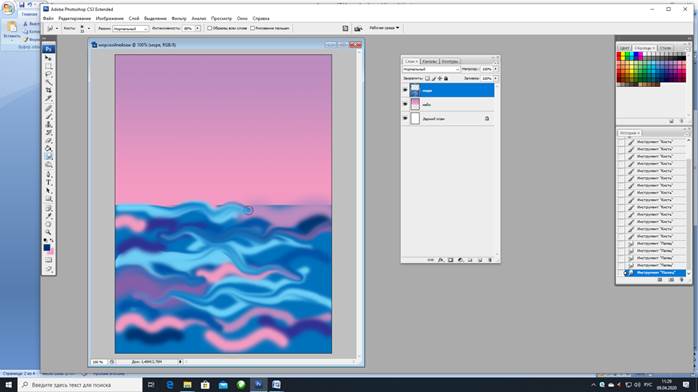This screenshot has height=392, width=698.
Task: Hide the «Задний план» layer eye icon
Action: coord(405,119)
